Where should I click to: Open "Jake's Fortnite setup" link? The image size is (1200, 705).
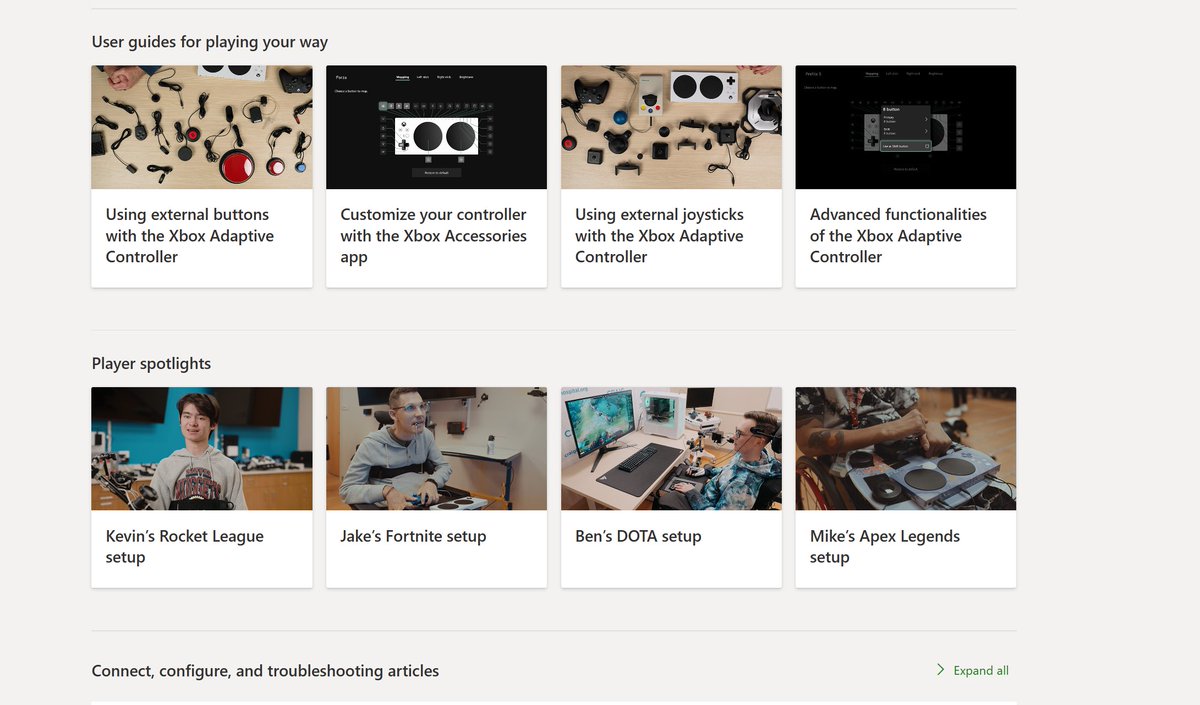coord(413,536)
